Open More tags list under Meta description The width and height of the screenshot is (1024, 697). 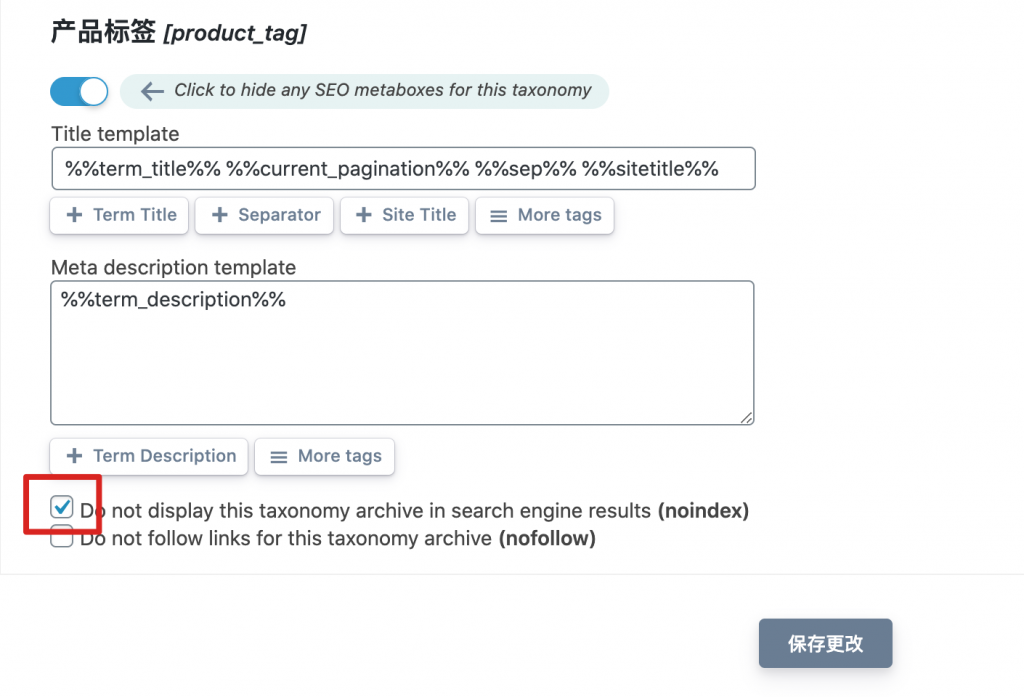tap(325, 456)
